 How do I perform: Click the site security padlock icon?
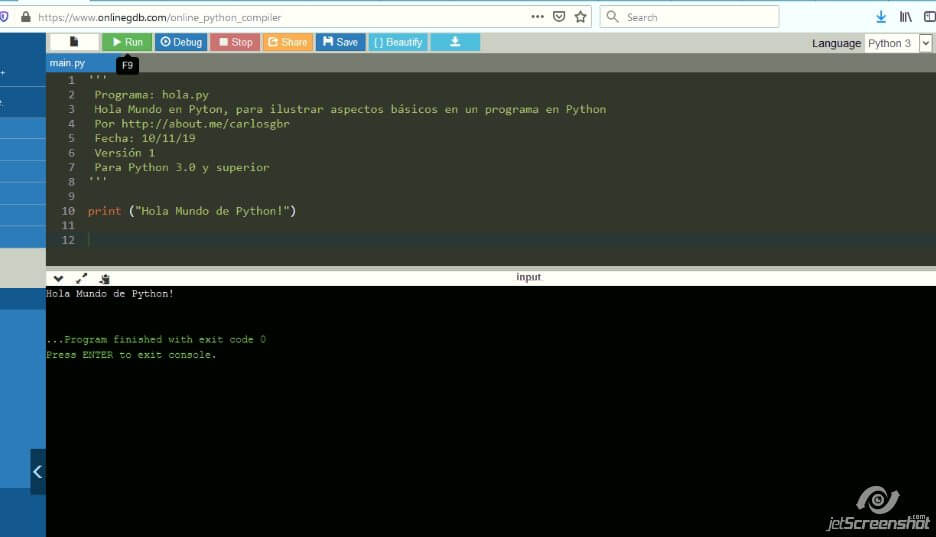pos(26,17)
